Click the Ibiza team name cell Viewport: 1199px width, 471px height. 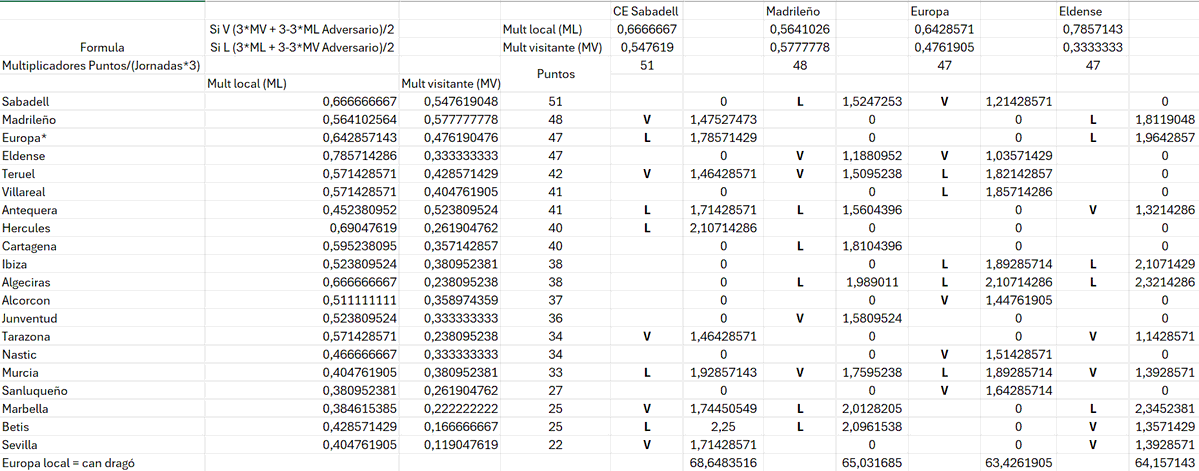(102, 264)
